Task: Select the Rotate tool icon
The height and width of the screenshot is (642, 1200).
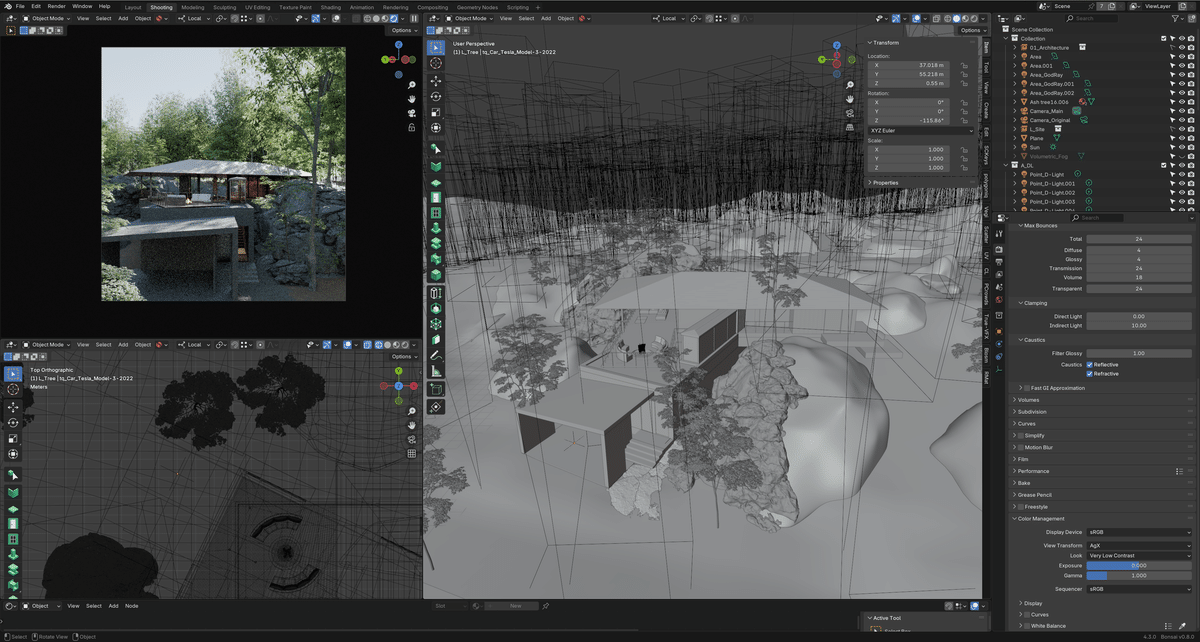Action: (x=435, y=95)
